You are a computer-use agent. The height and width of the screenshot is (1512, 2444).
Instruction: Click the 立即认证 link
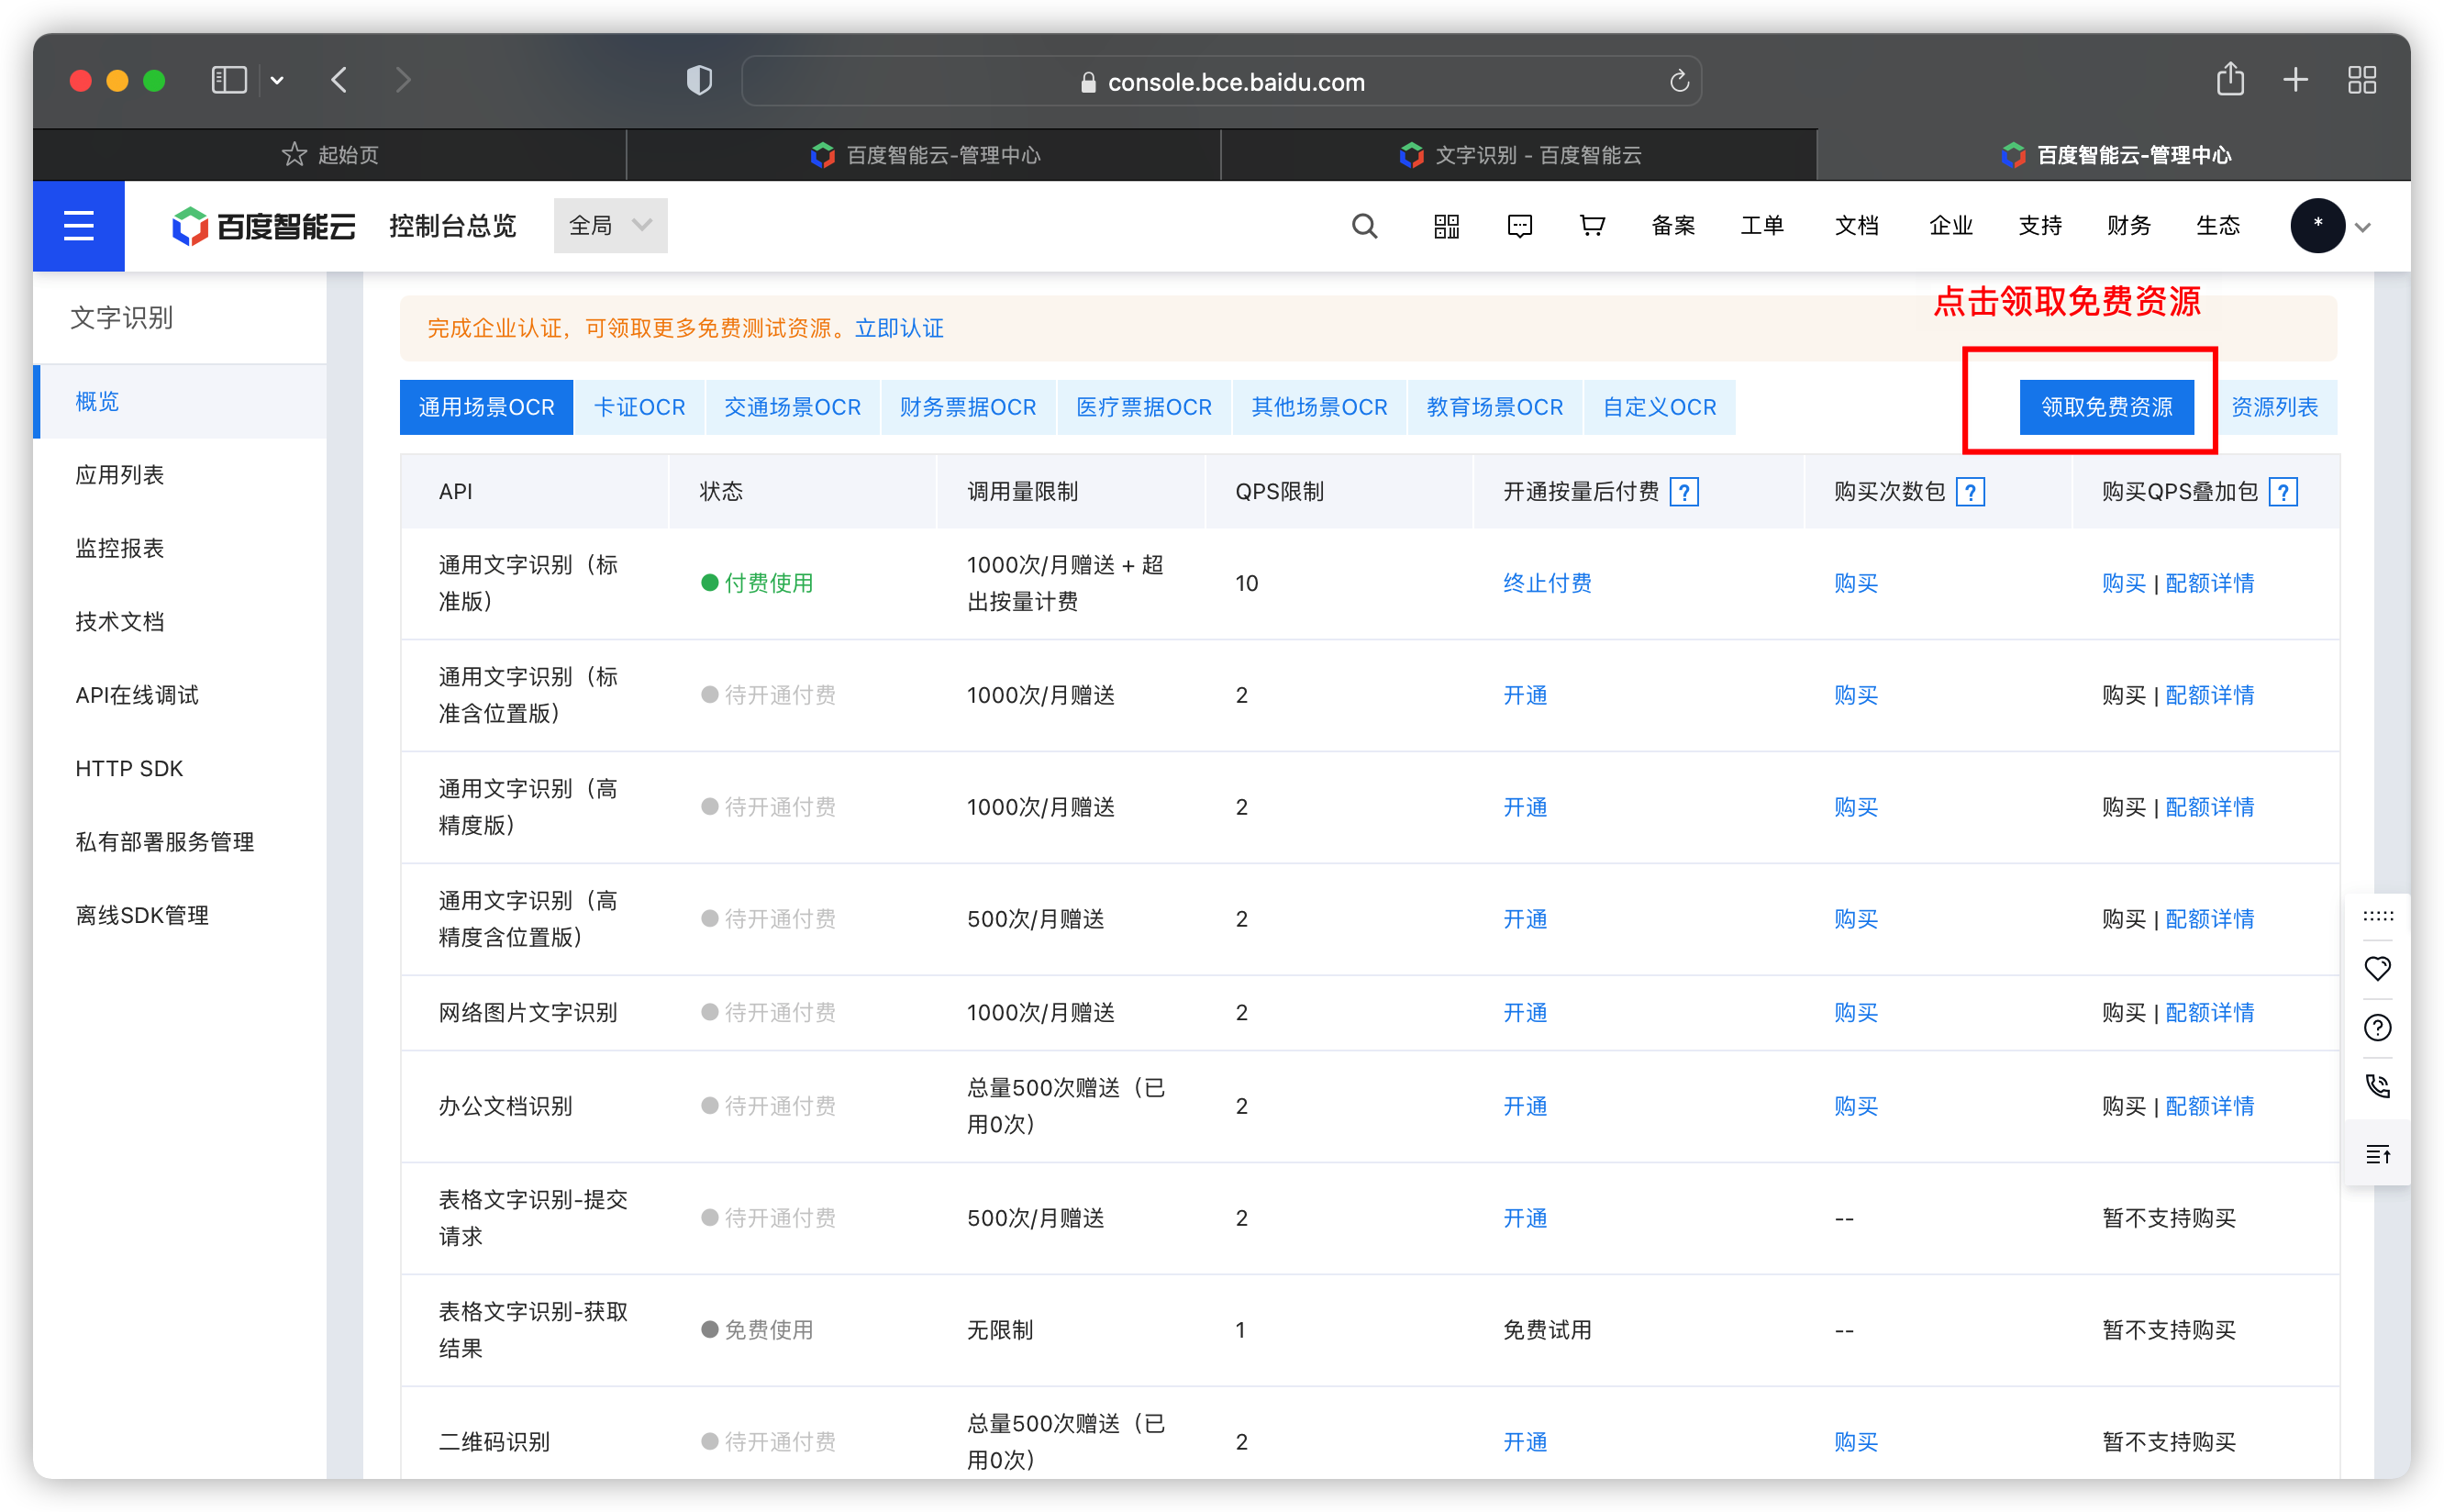click(898, 328)
